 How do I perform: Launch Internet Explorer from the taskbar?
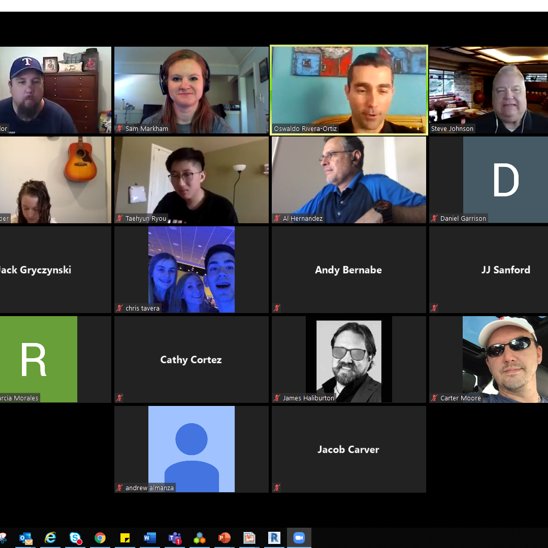point(50,538)
